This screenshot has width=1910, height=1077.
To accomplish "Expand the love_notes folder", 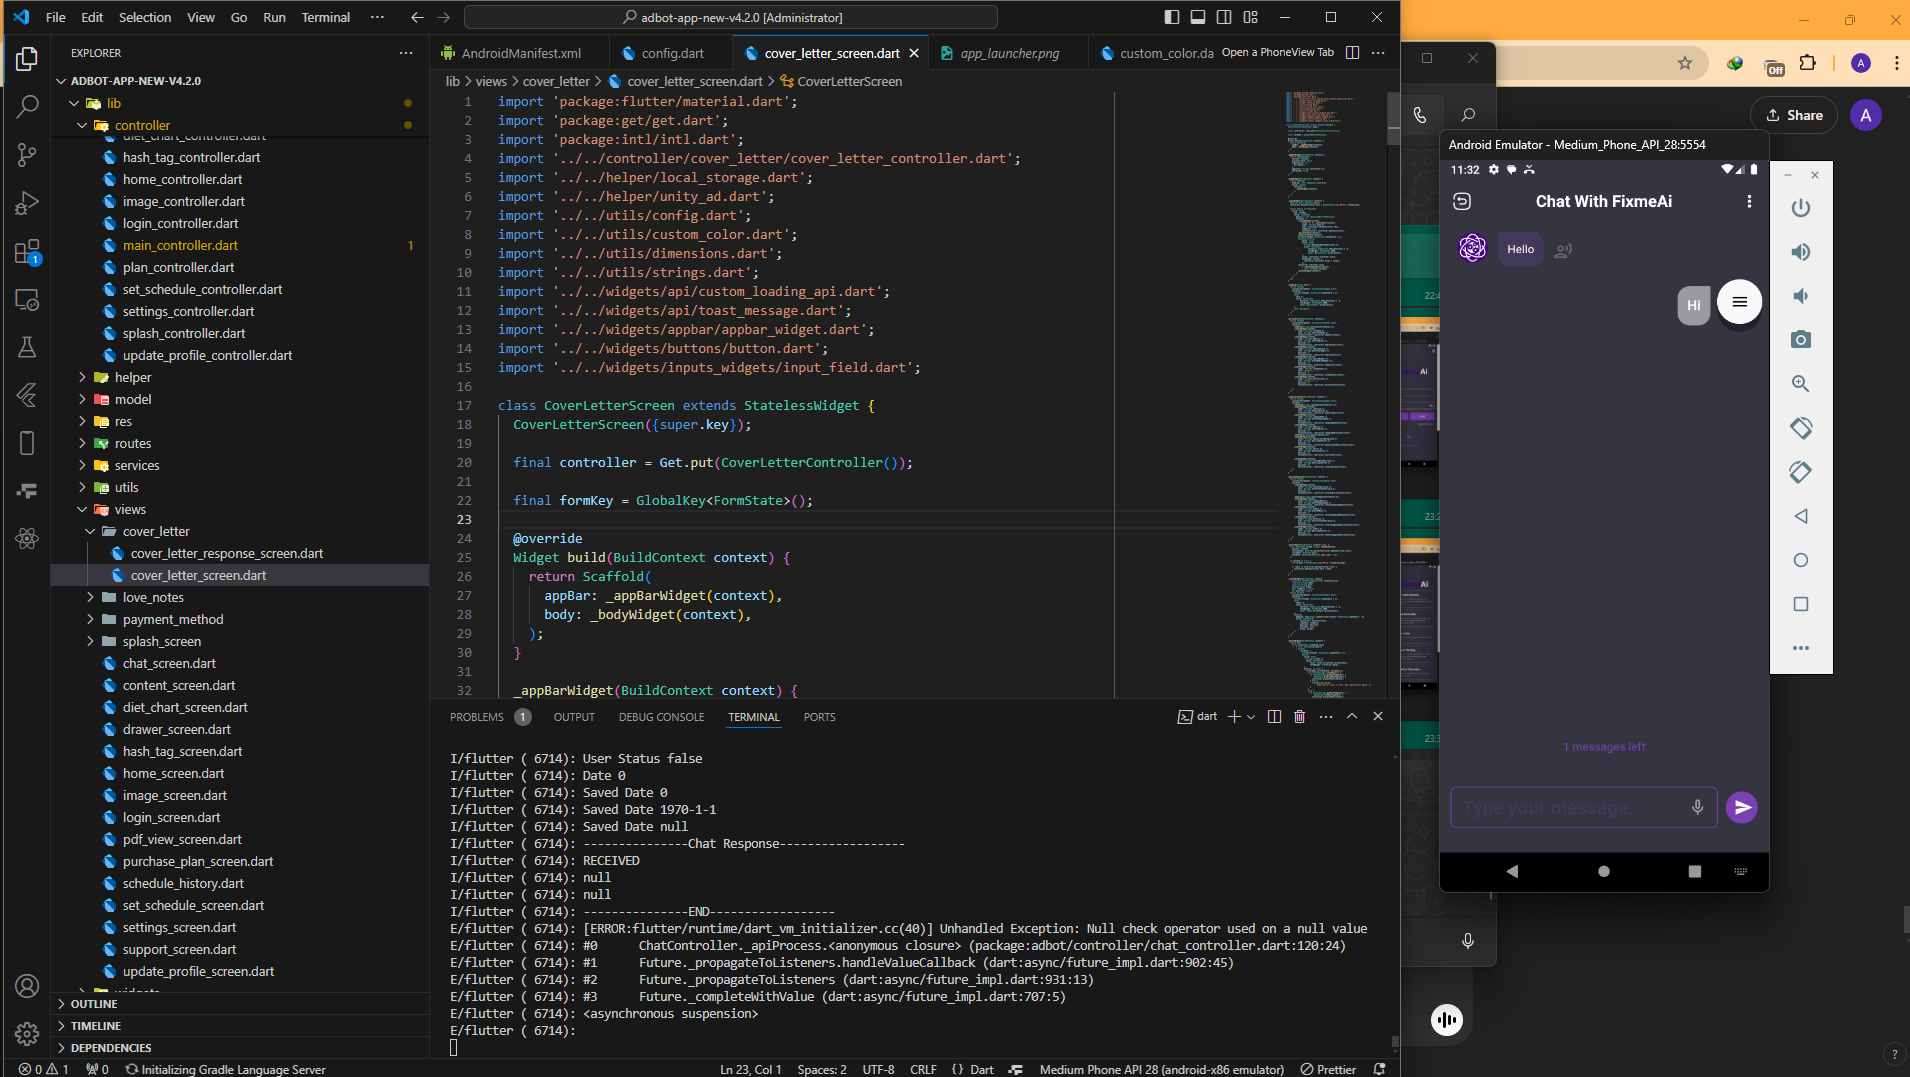I will pyautogui.click(x=153, y=597).
